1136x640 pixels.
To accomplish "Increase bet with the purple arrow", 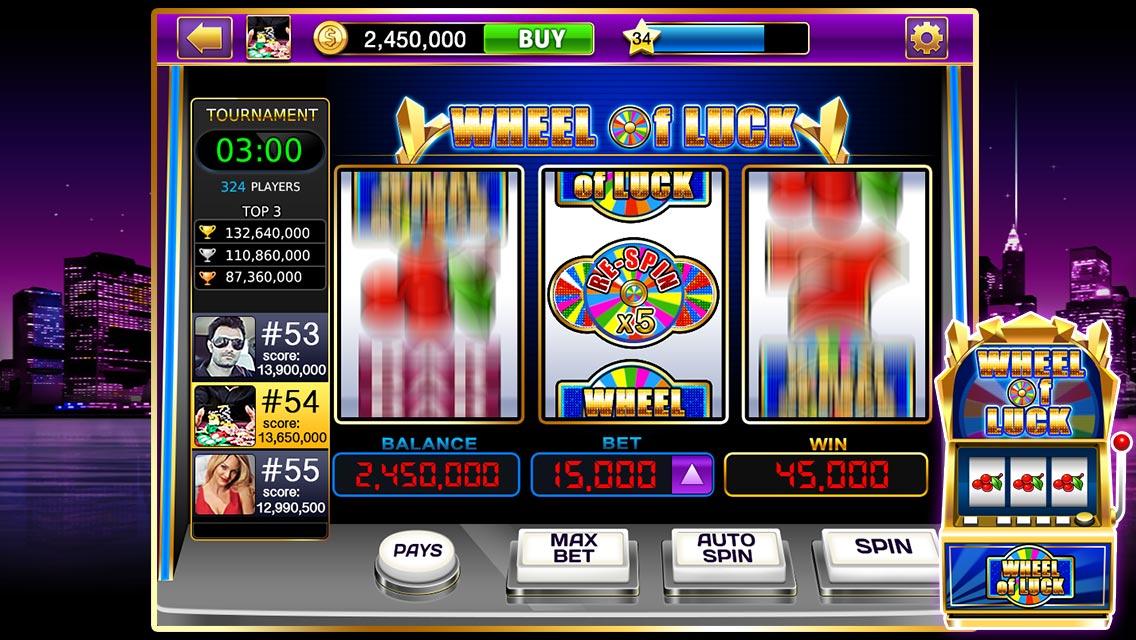I will (x=691, y=475).
